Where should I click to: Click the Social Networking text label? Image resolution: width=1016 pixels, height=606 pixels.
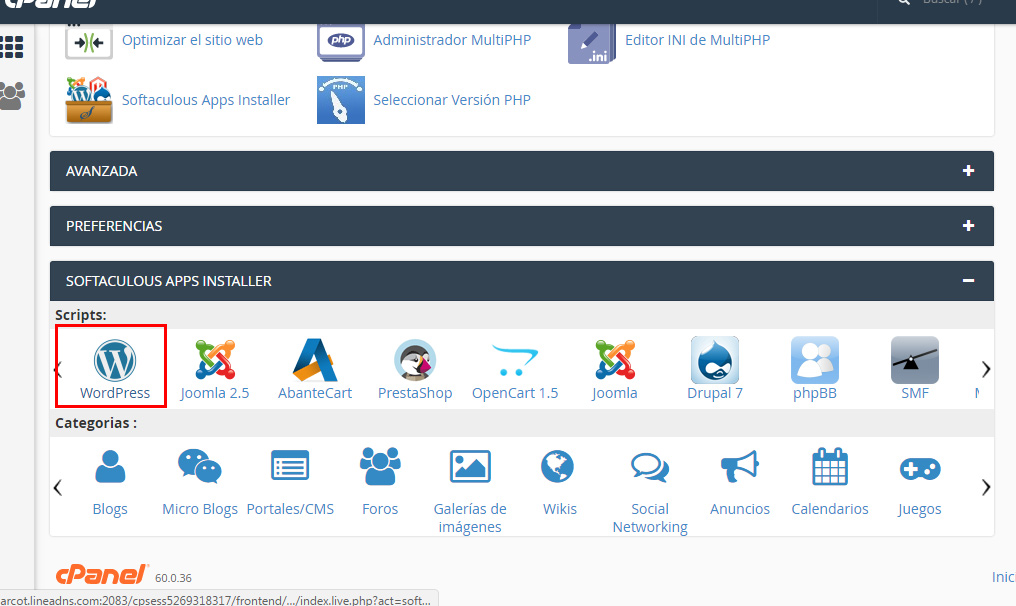coord(650,518)
